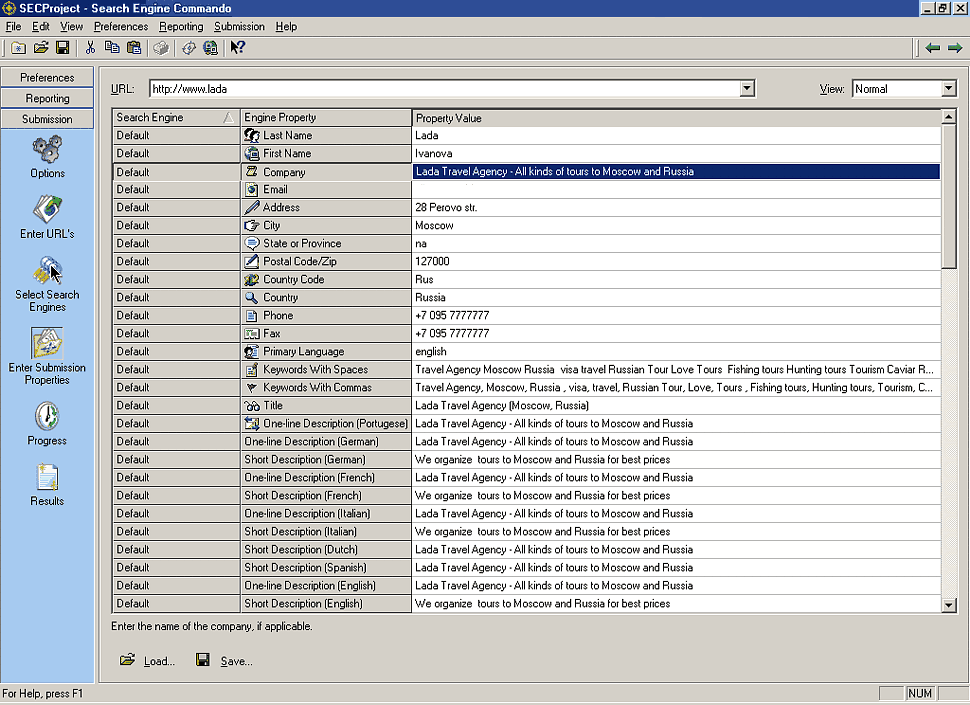Select the Company value cell
Viewport: 970px width, 705px height.
point(676,171)
